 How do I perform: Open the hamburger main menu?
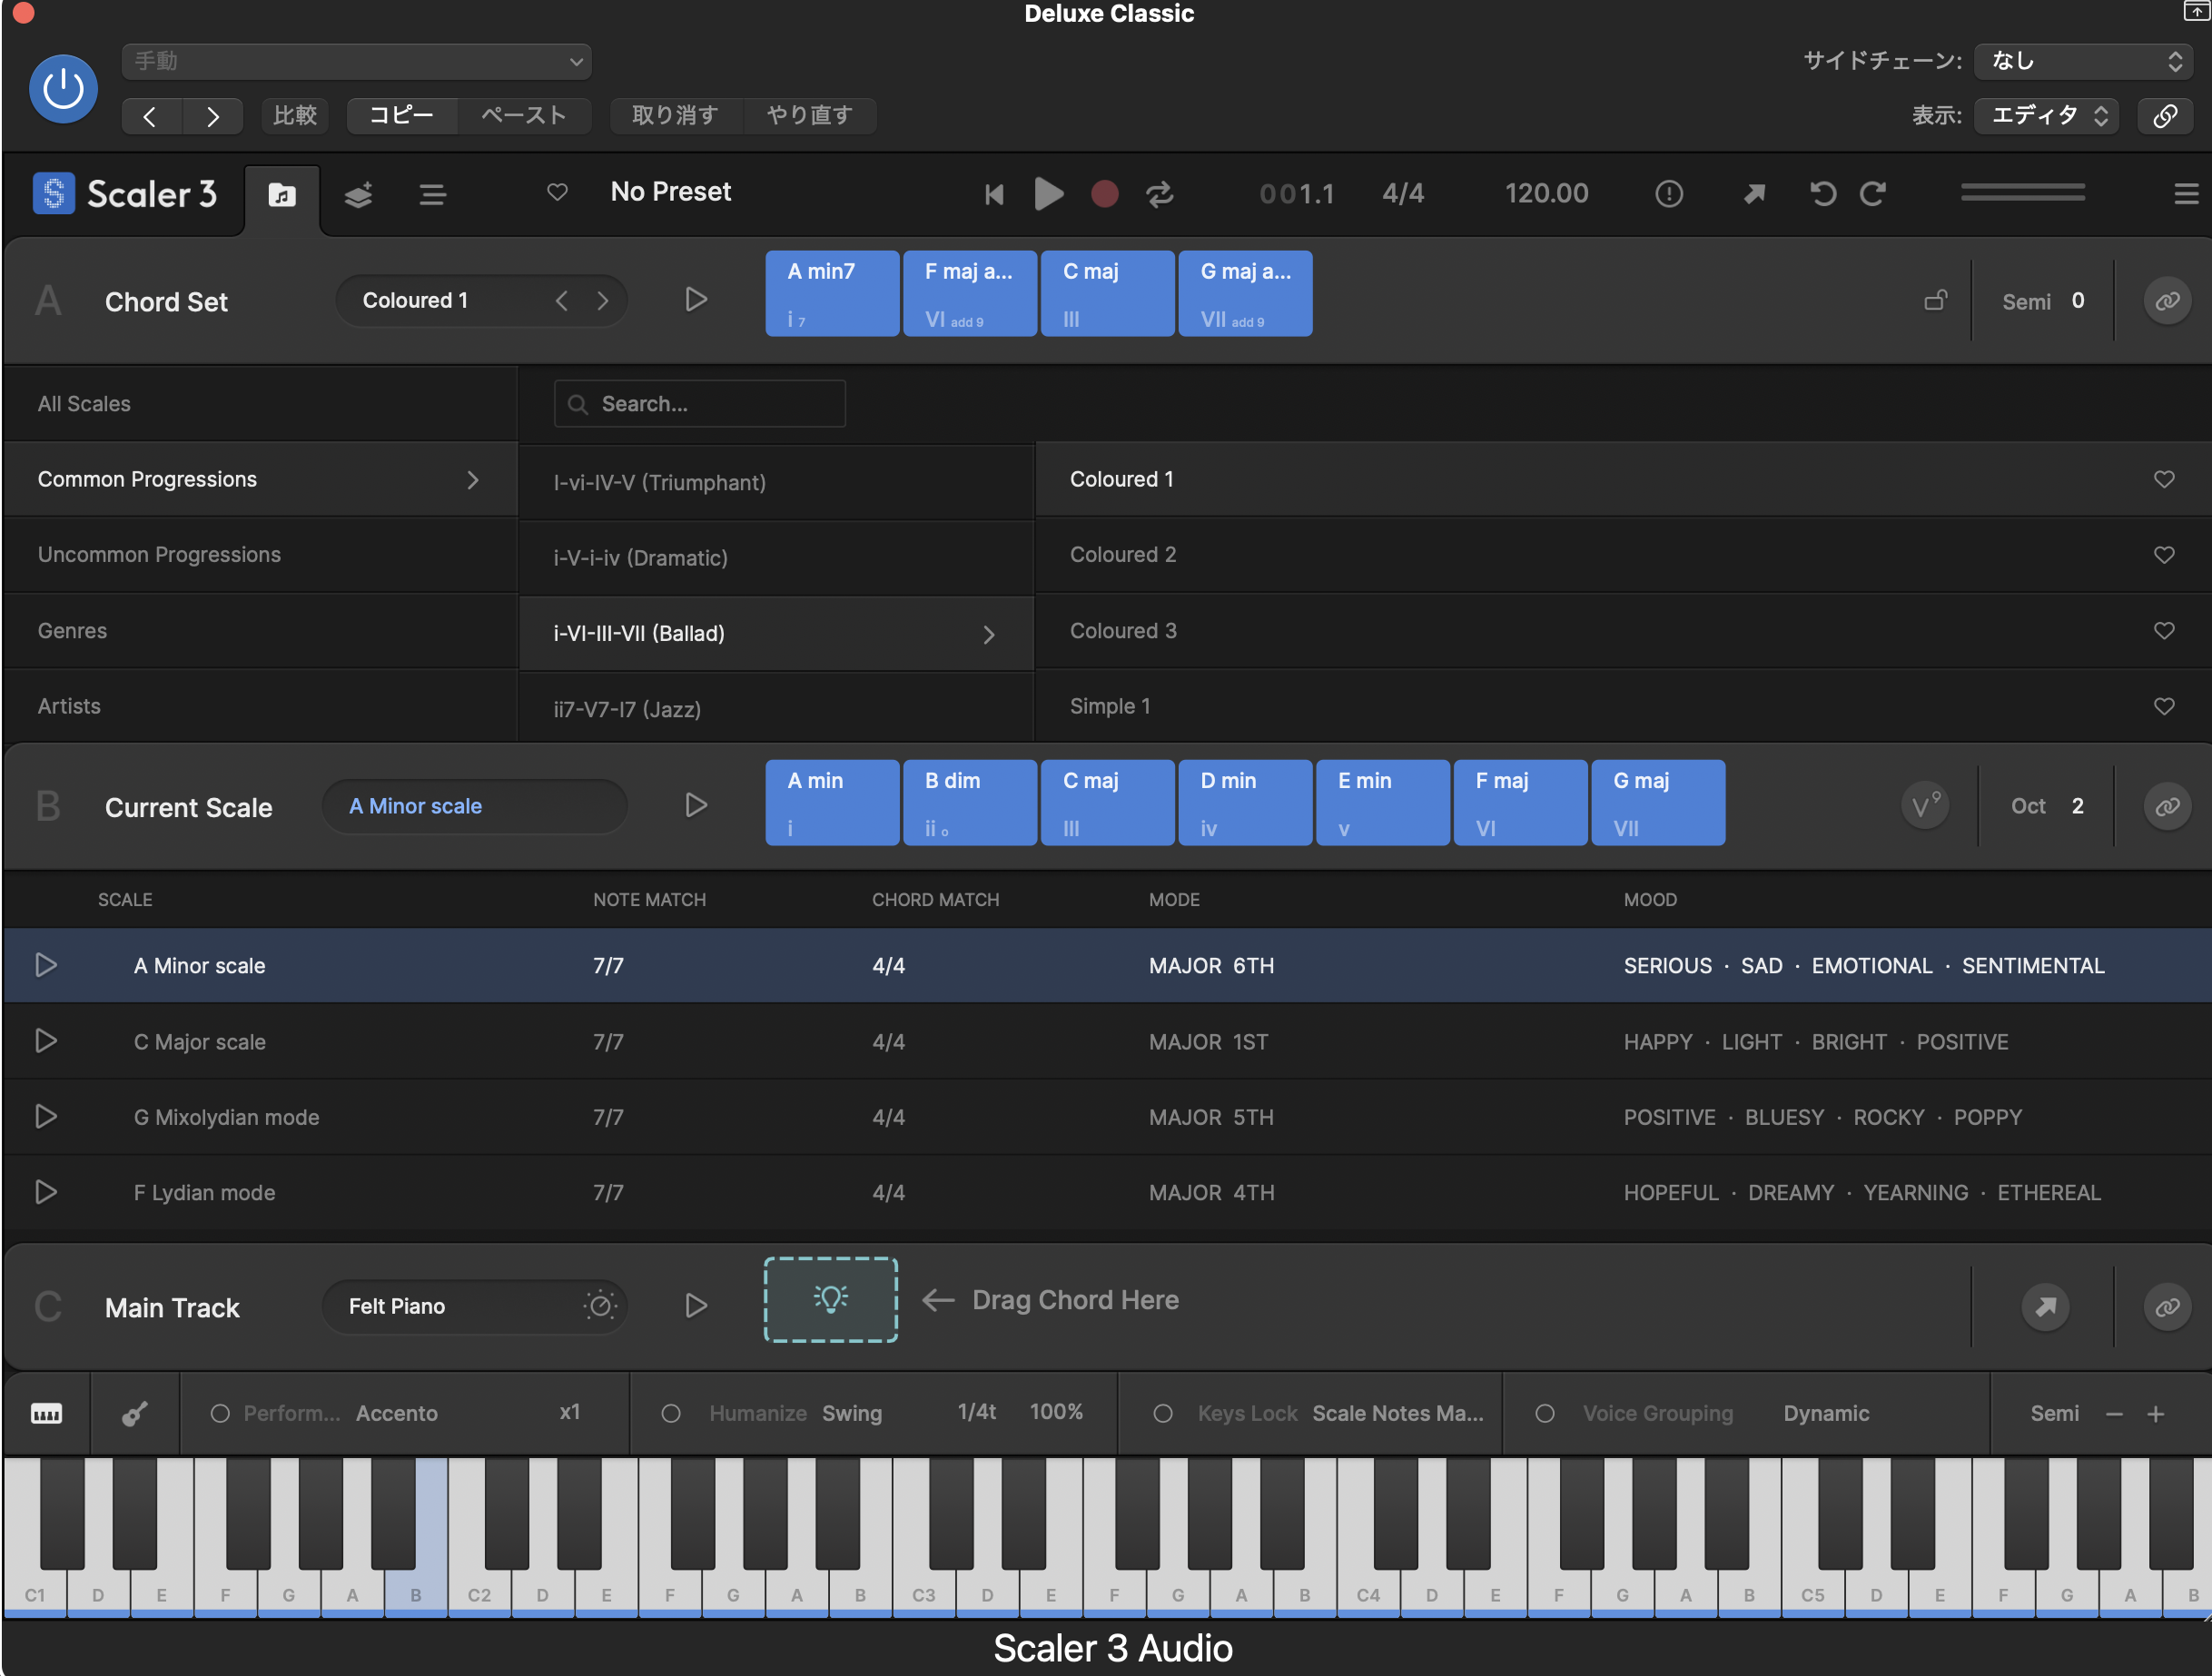(x=2185, y=194)
